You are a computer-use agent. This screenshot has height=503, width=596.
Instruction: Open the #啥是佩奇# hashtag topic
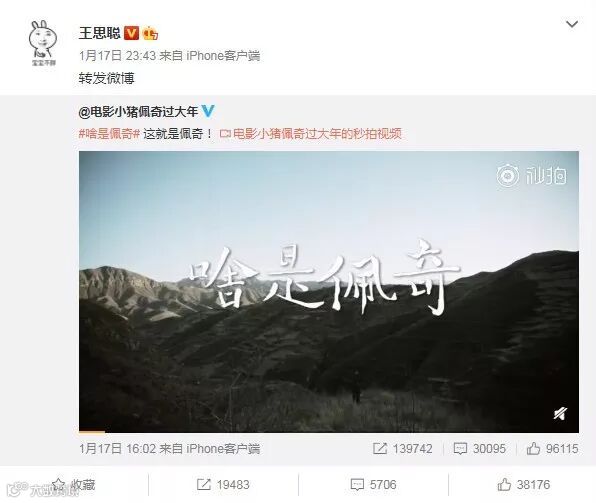point(109,134)
